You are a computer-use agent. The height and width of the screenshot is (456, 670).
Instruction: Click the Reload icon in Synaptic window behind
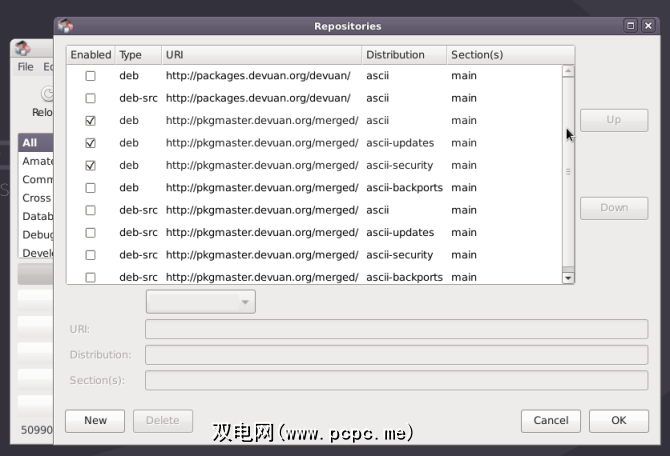tap(47, 94)
